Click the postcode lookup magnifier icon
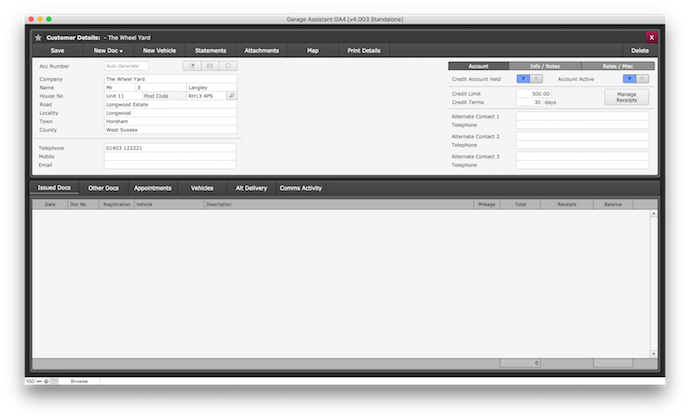 (x=231, y=96)
